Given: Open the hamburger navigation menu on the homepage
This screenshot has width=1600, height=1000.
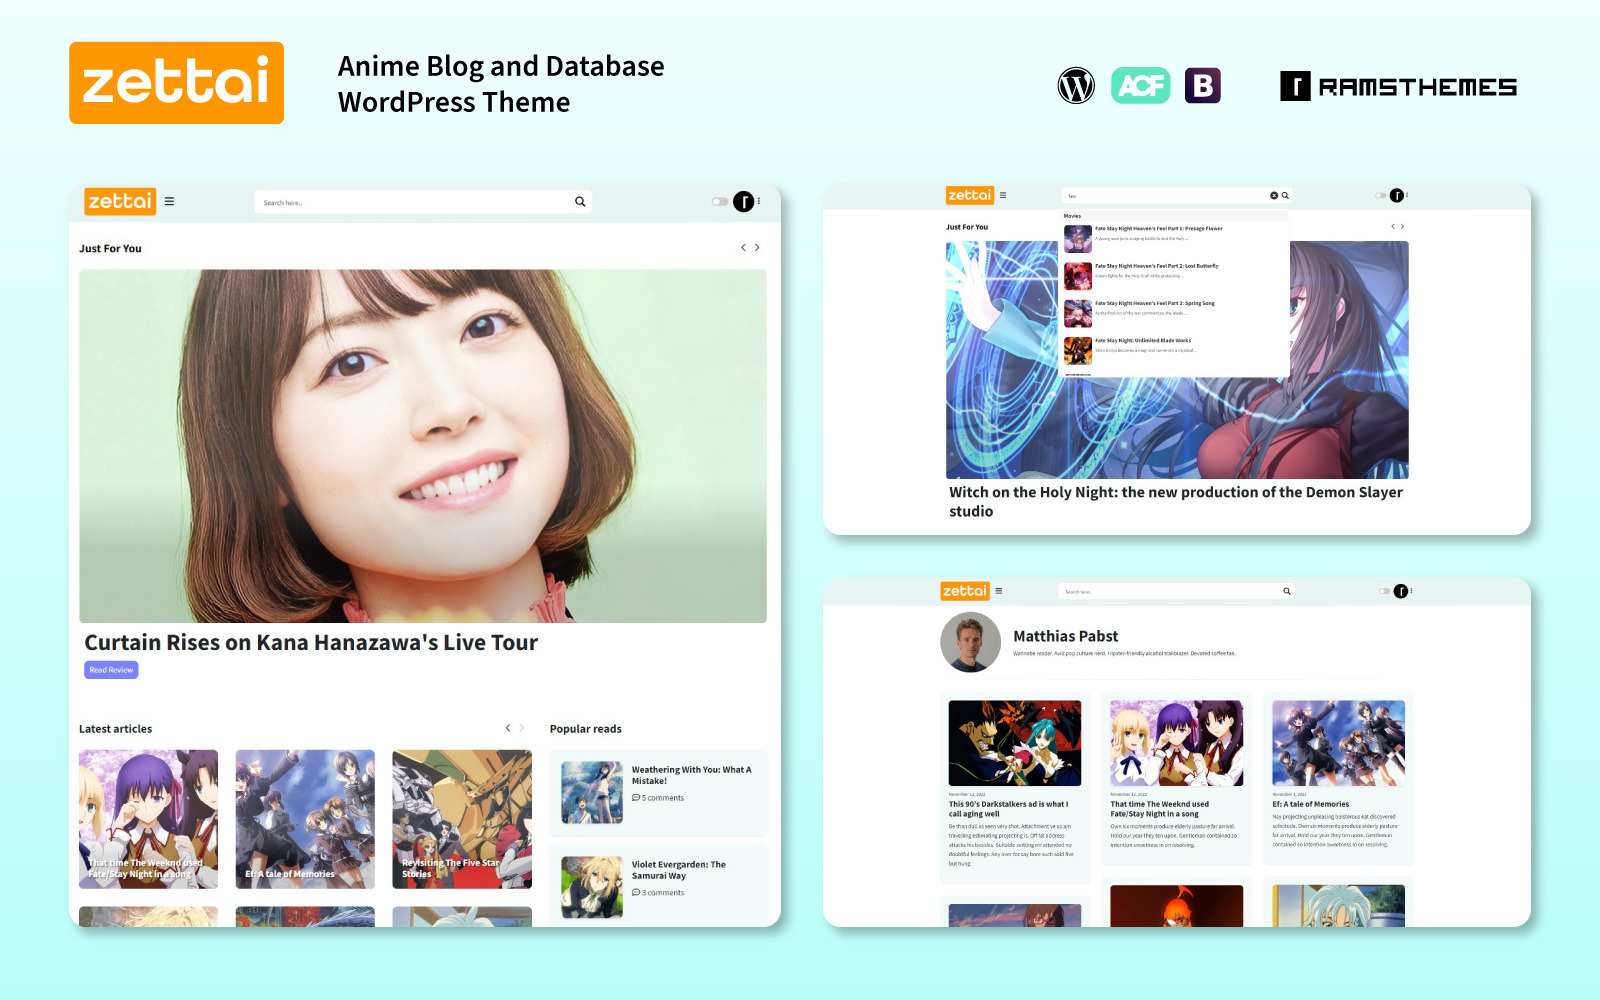Looking at the screenshot, I should (x=170, y=201).
